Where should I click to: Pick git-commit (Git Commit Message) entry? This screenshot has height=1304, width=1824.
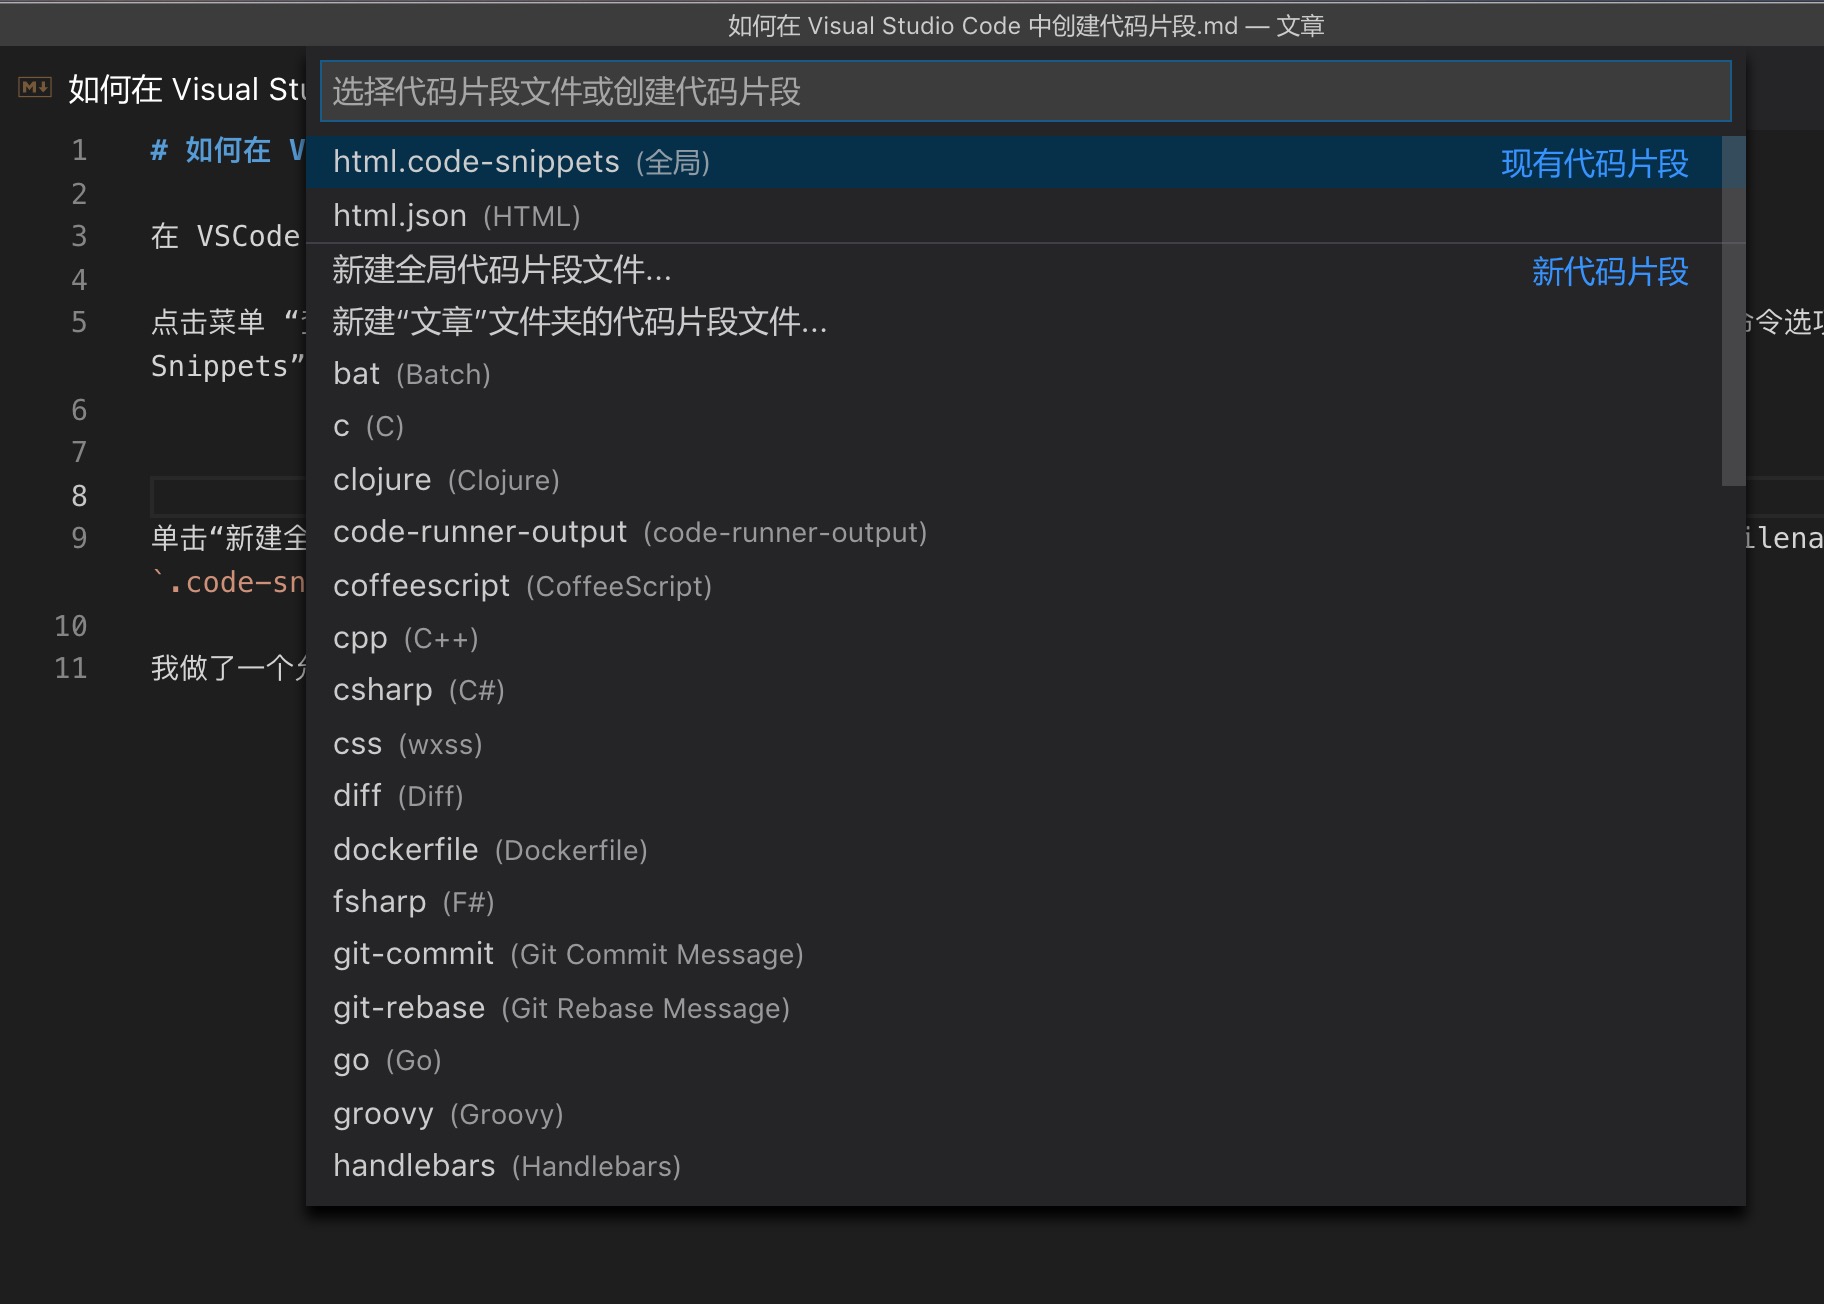568,954
